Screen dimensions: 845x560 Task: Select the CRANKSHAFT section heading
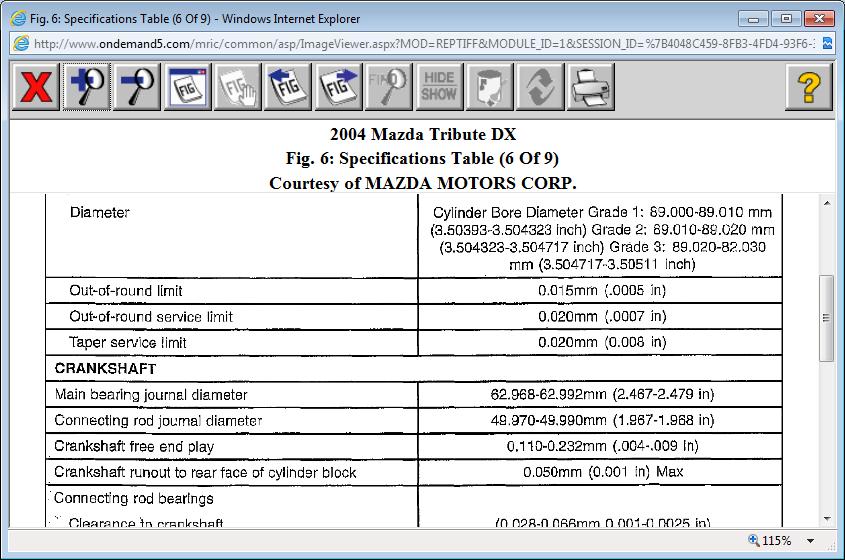(105, 369)
